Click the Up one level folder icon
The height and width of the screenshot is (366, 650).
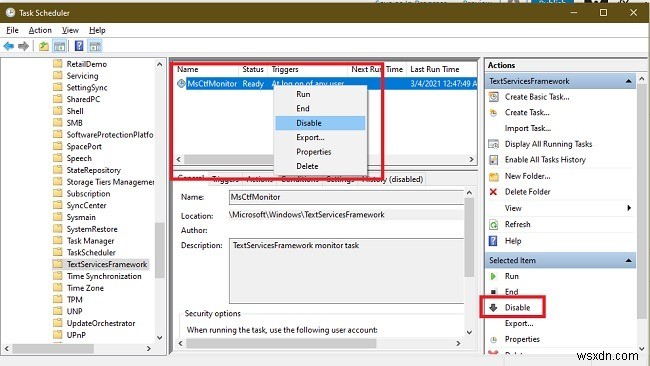coord(44,46)
